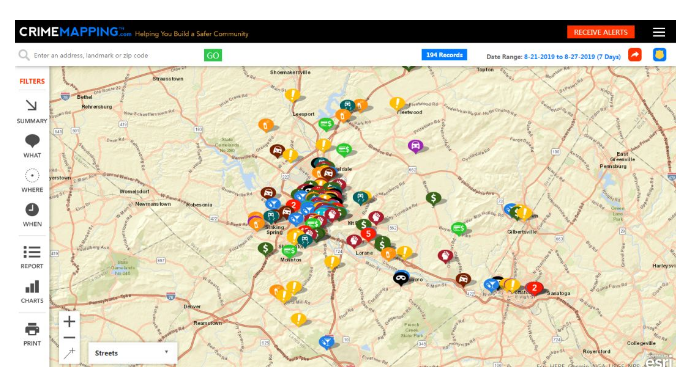This screenshot has height=382, width=690.
Task: Print the crime map
Action: 32,329
